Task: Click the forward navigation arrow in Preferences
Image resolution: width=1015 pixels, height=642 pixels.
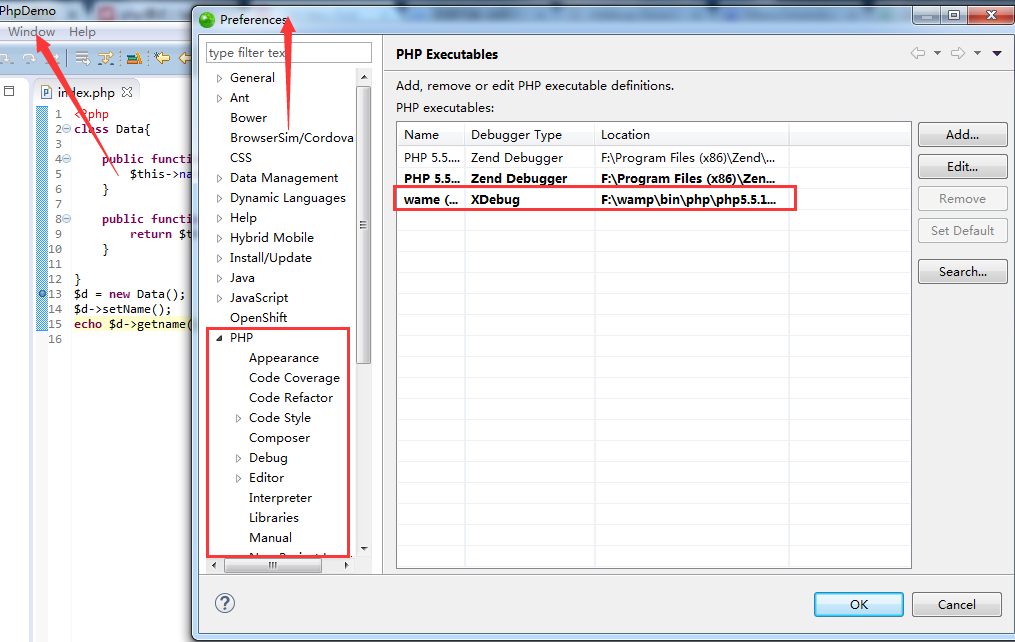Action: (x=957, y=54)
